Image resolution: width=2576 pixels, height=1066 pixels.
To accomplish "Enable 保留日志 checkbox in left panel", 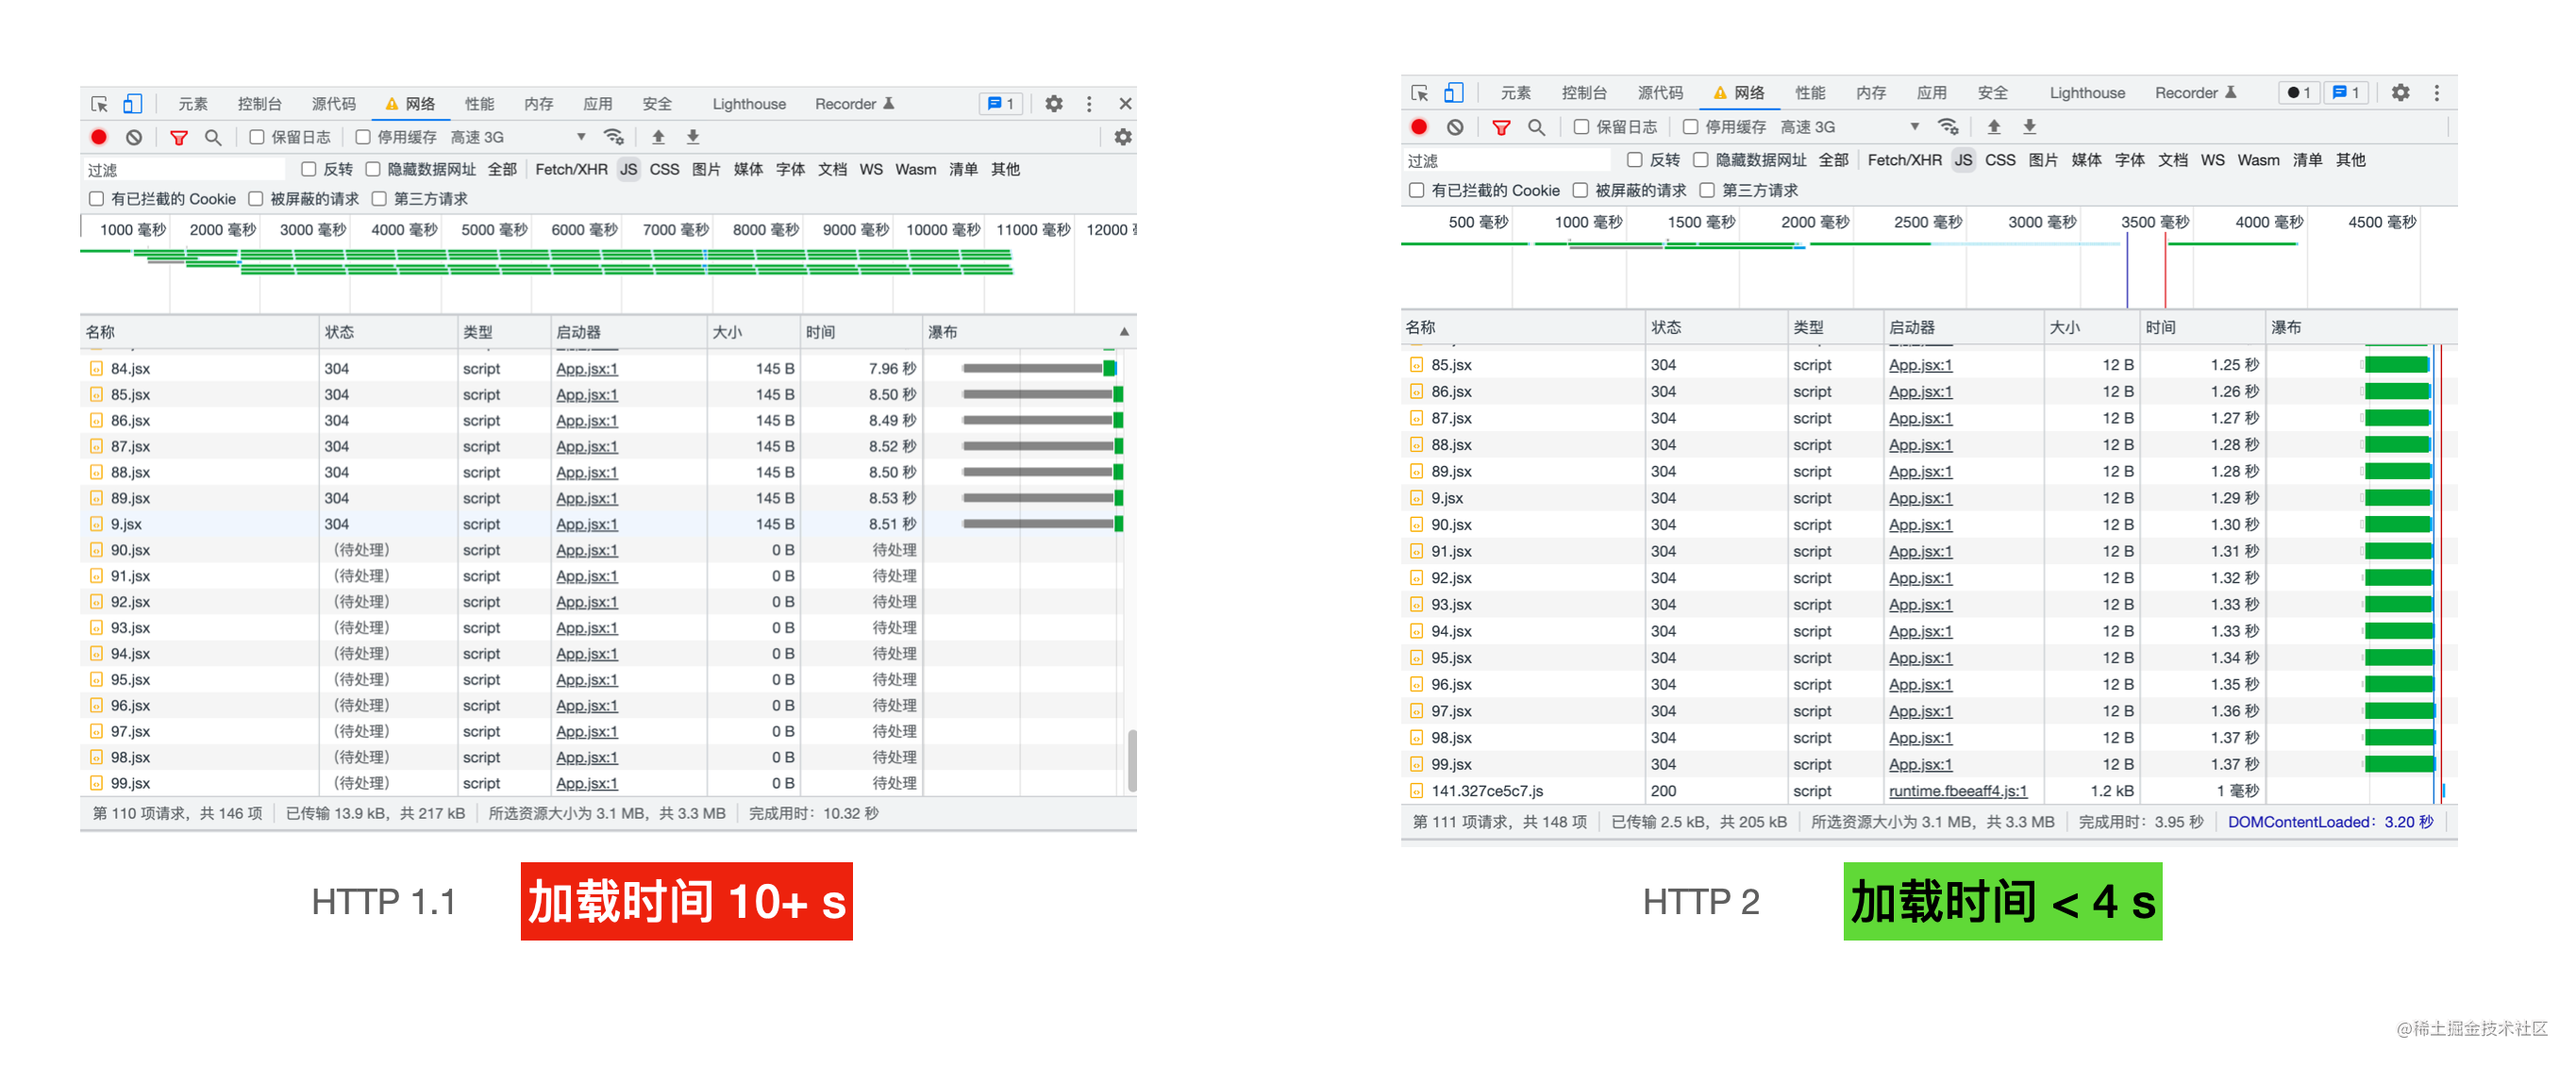I will click(x=258, y=137).
